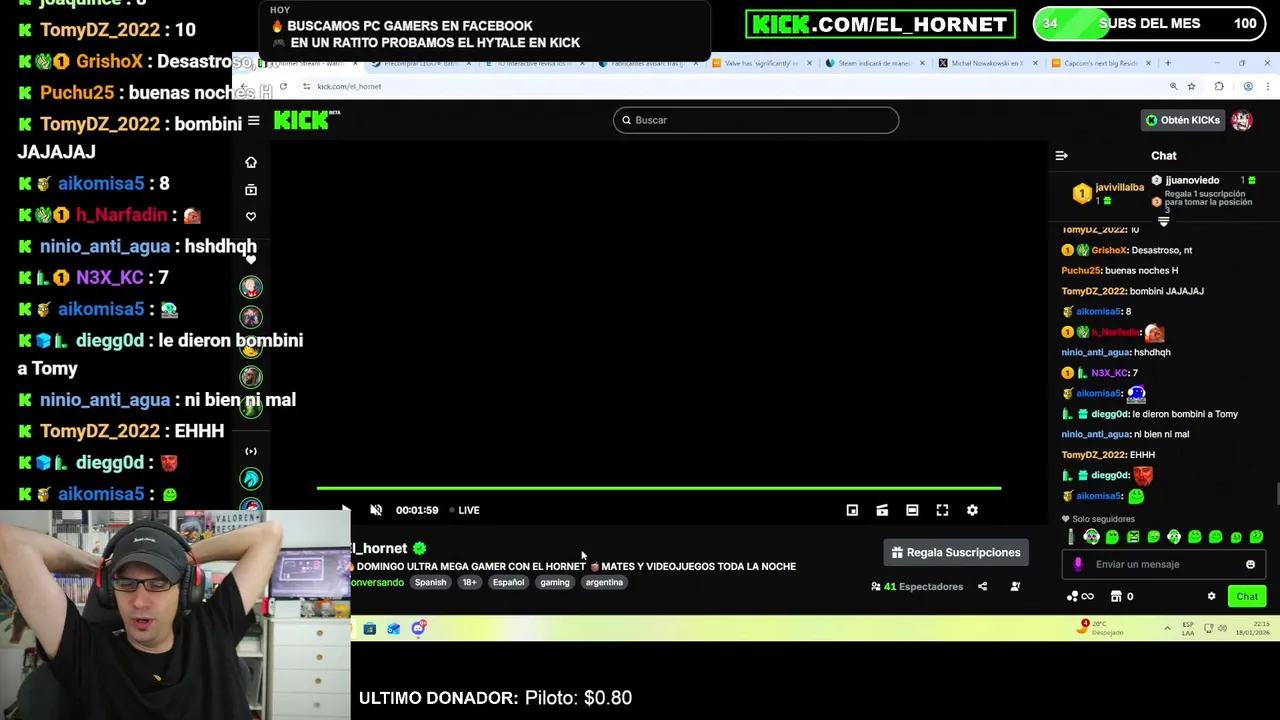Click diegg0d bombini message username
Viewport: 1280px width, 720px height.
(x=1110, y=414)
